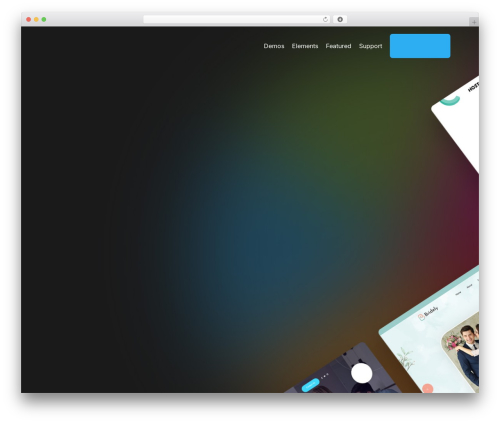Close the browser window with the red button
The height and width of the screenshot is (423, 500).
click(29, 19)
